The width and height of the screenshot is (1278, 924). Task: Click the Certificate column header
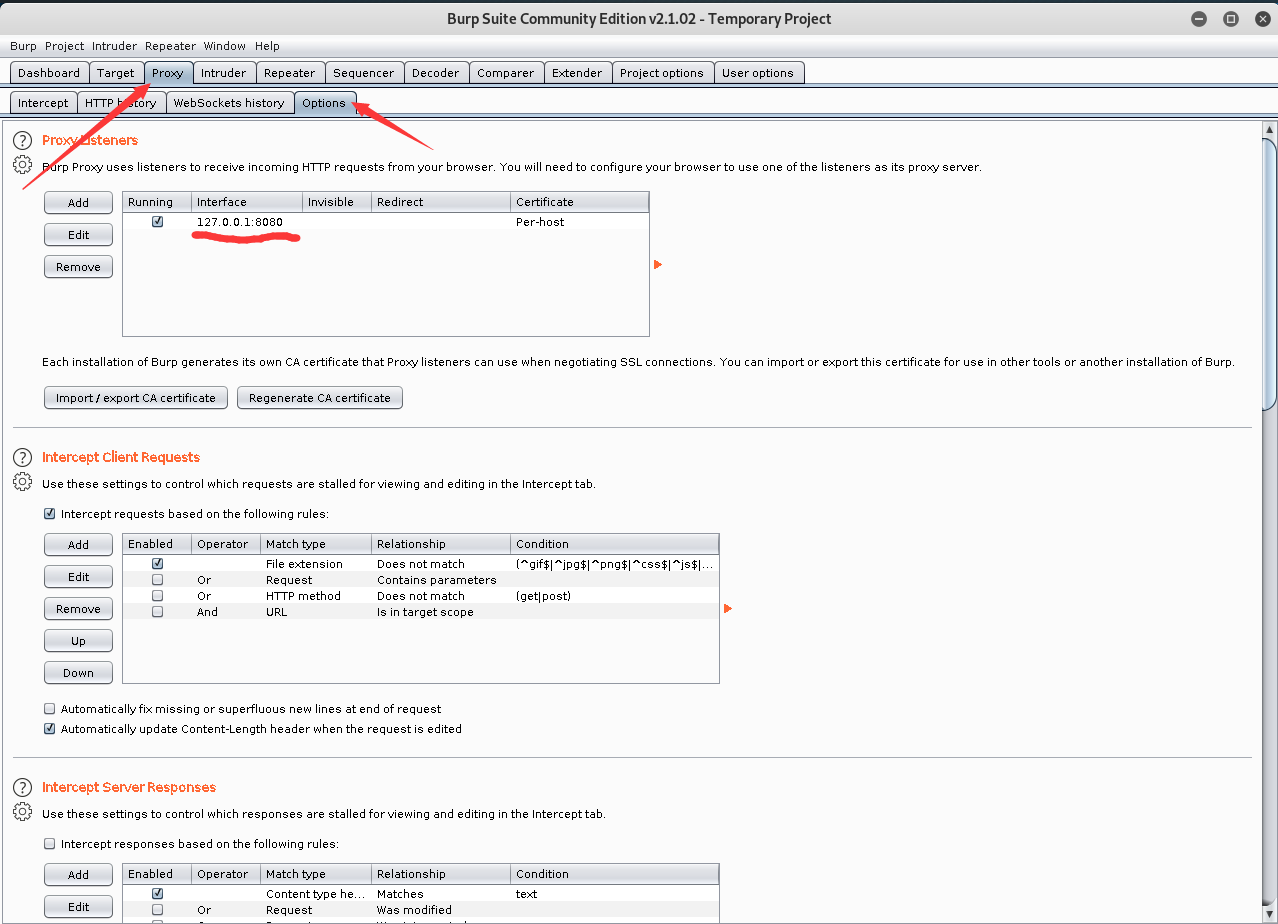tap(580, 202)
